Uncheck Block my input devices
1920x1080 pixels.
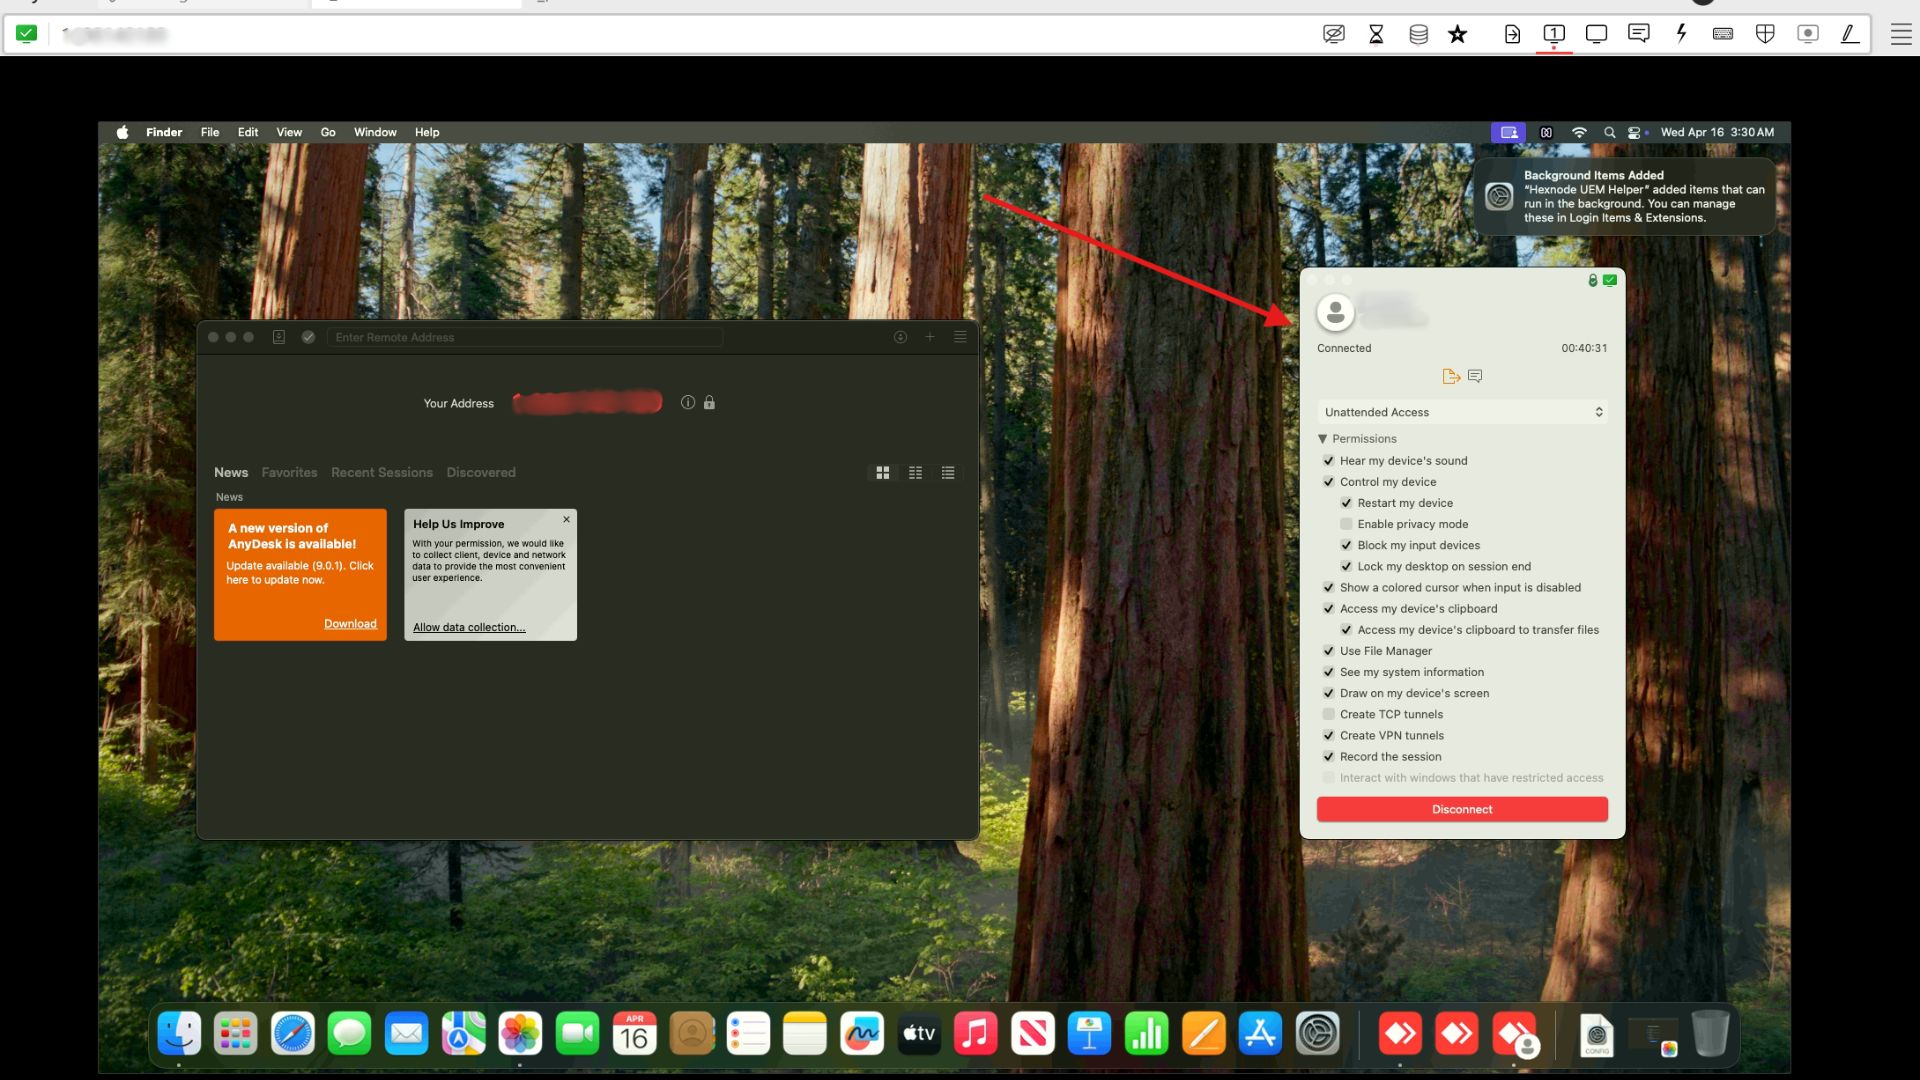pos(1346,545)
